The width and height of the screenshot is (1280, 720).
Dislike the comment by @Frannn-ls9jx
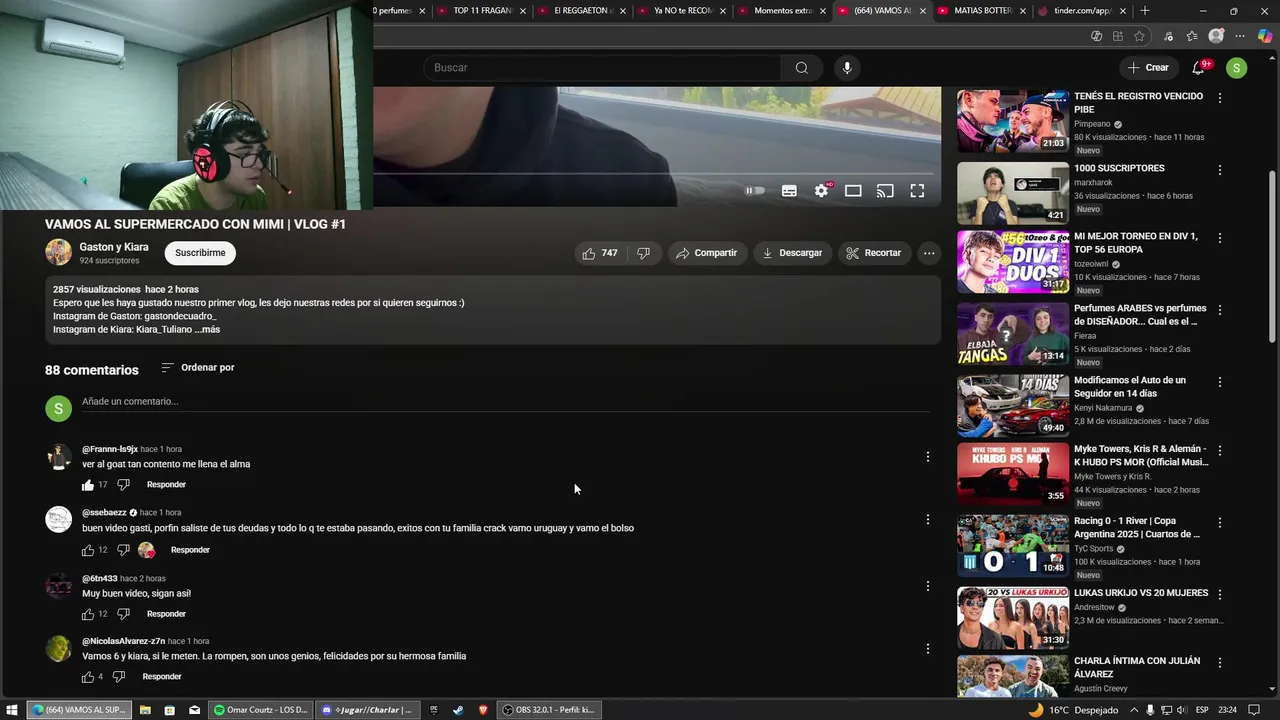click(x=123, y=485)
